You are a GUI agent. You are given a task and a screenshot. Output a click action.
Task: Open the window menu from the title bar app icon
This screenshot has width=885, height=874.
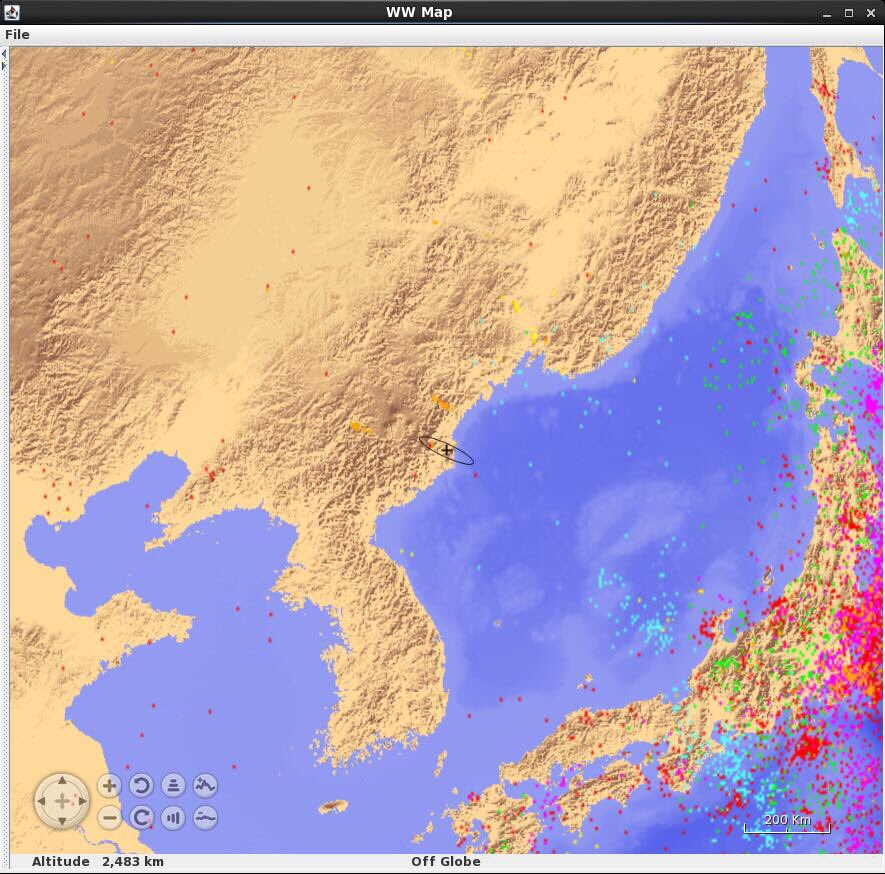pos(12,12)
